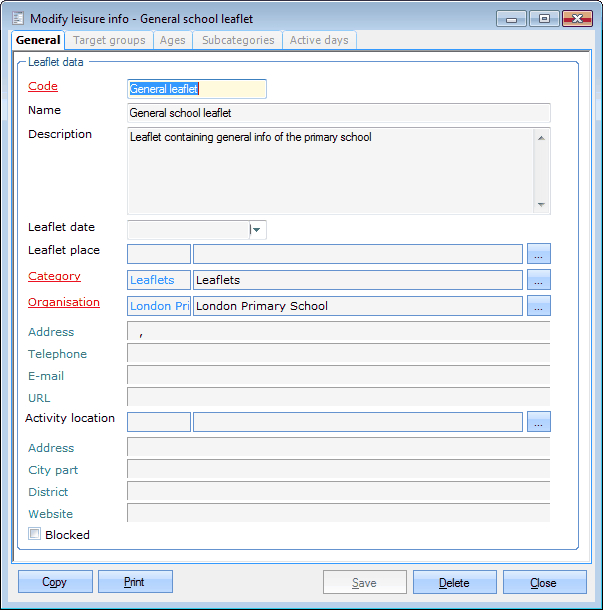Click the Leaflet date input field

[x=188, y=230]
